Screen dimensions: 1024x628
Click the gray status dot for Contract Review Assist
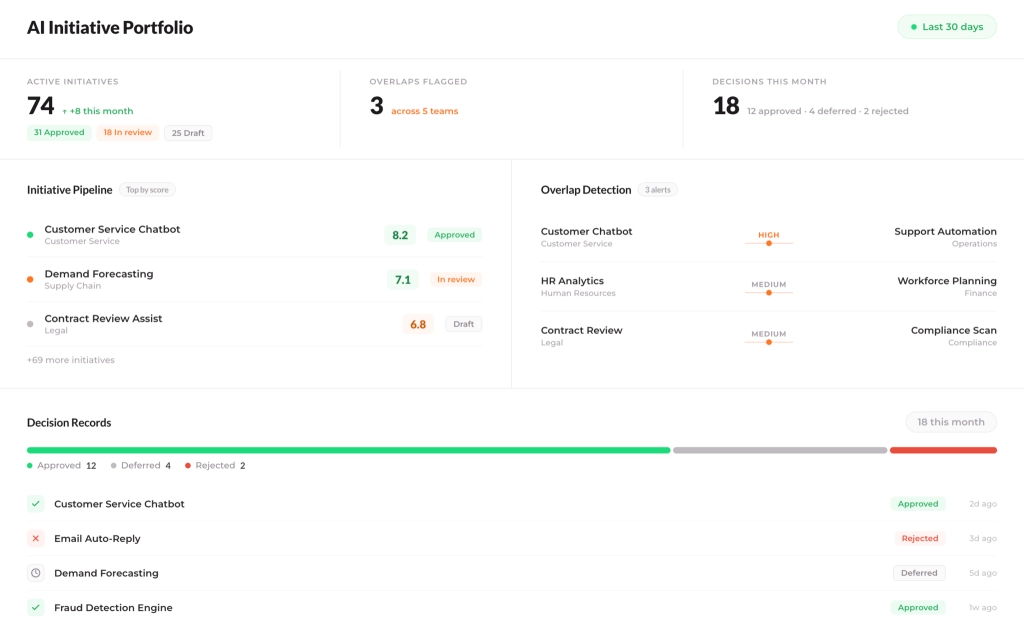point(30,324)
